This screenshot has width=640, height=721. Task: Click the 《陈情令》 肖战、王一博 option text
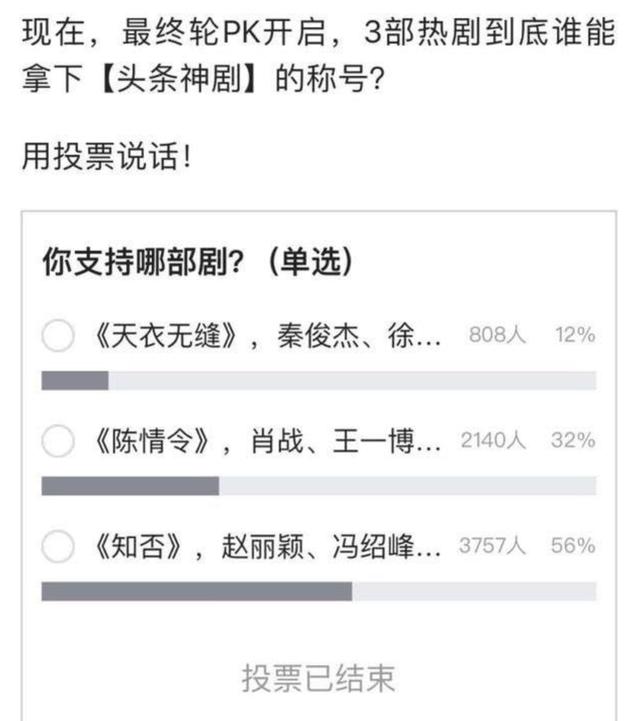tap(267, 441)
